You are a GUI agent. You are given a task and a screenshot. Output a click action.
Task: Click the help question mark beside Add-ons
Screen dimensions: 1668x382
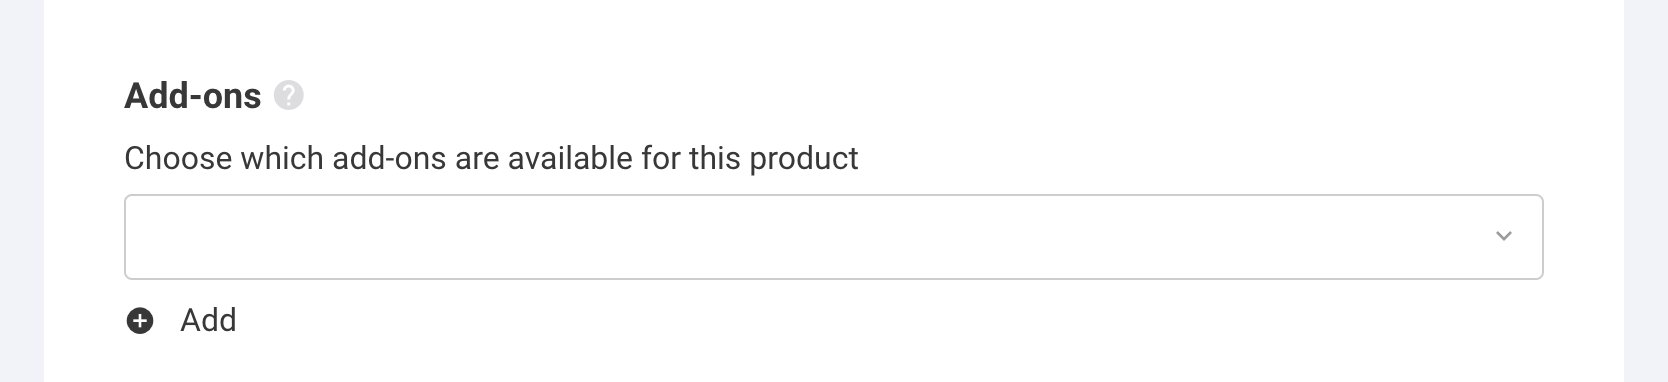(x=288, y=96)
